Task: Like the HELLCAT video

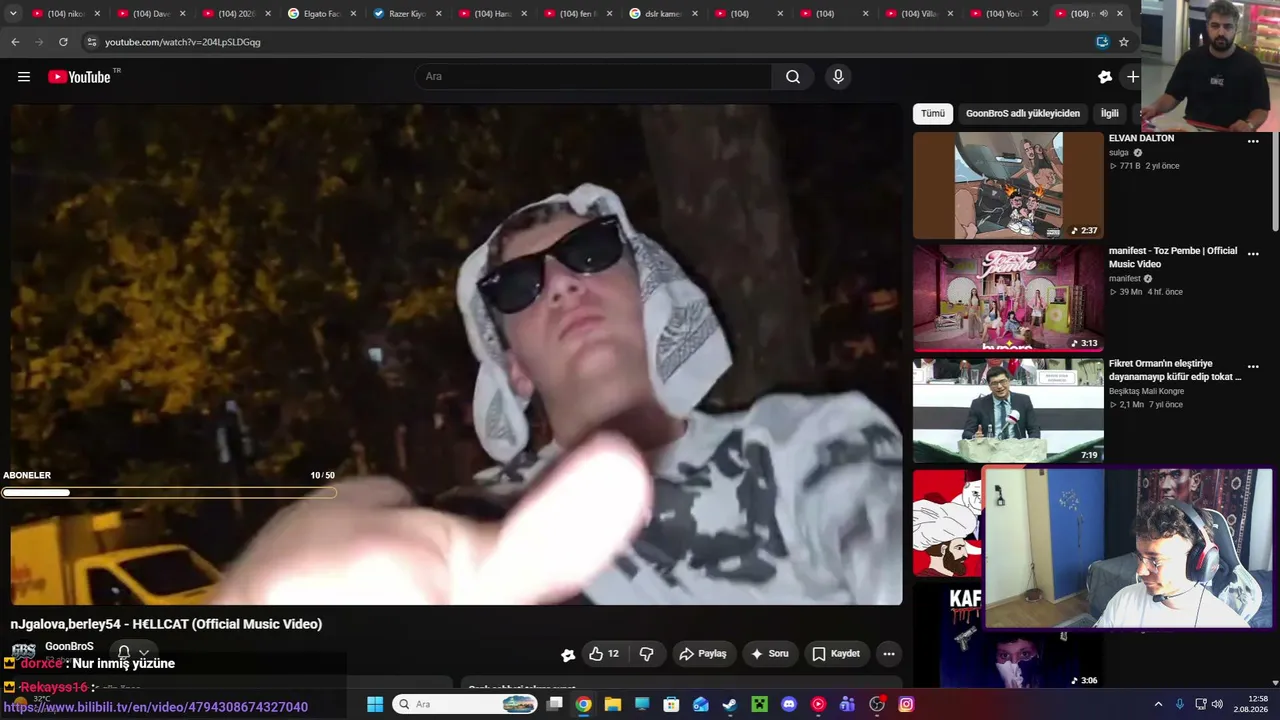Action: (604, 654)
